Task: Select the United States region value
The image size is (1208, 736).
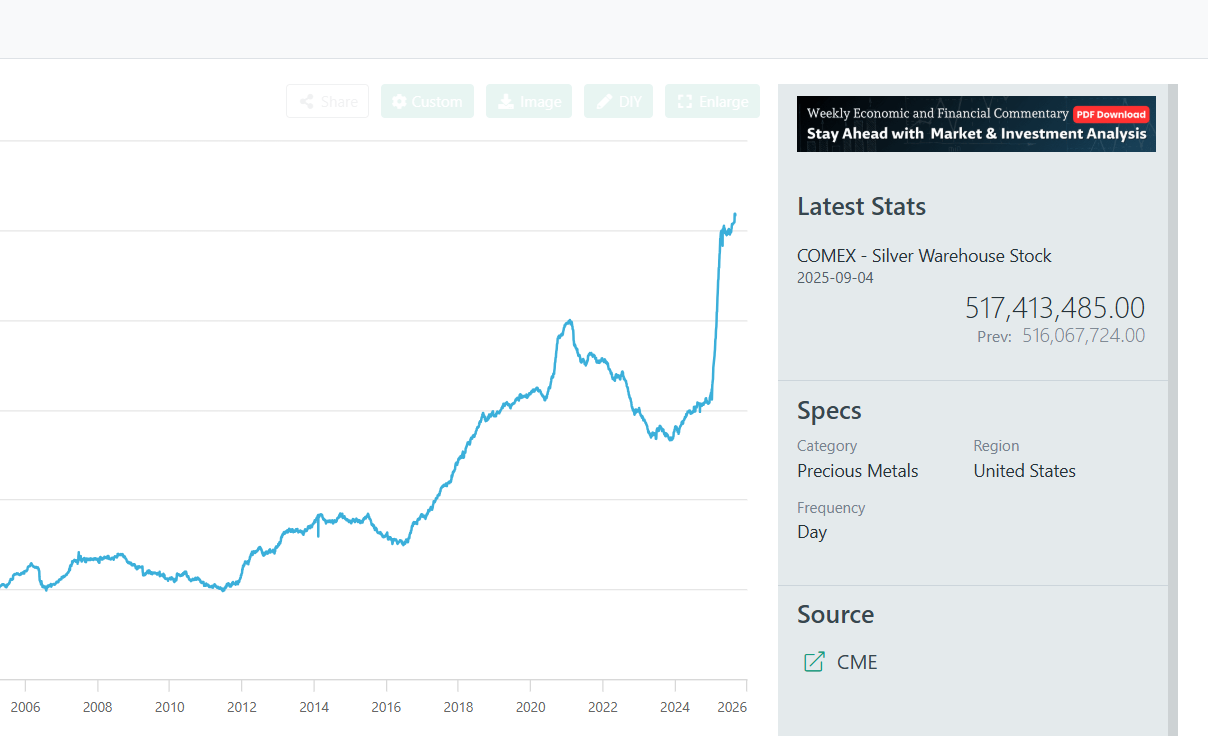Action: click(1024, 471)
